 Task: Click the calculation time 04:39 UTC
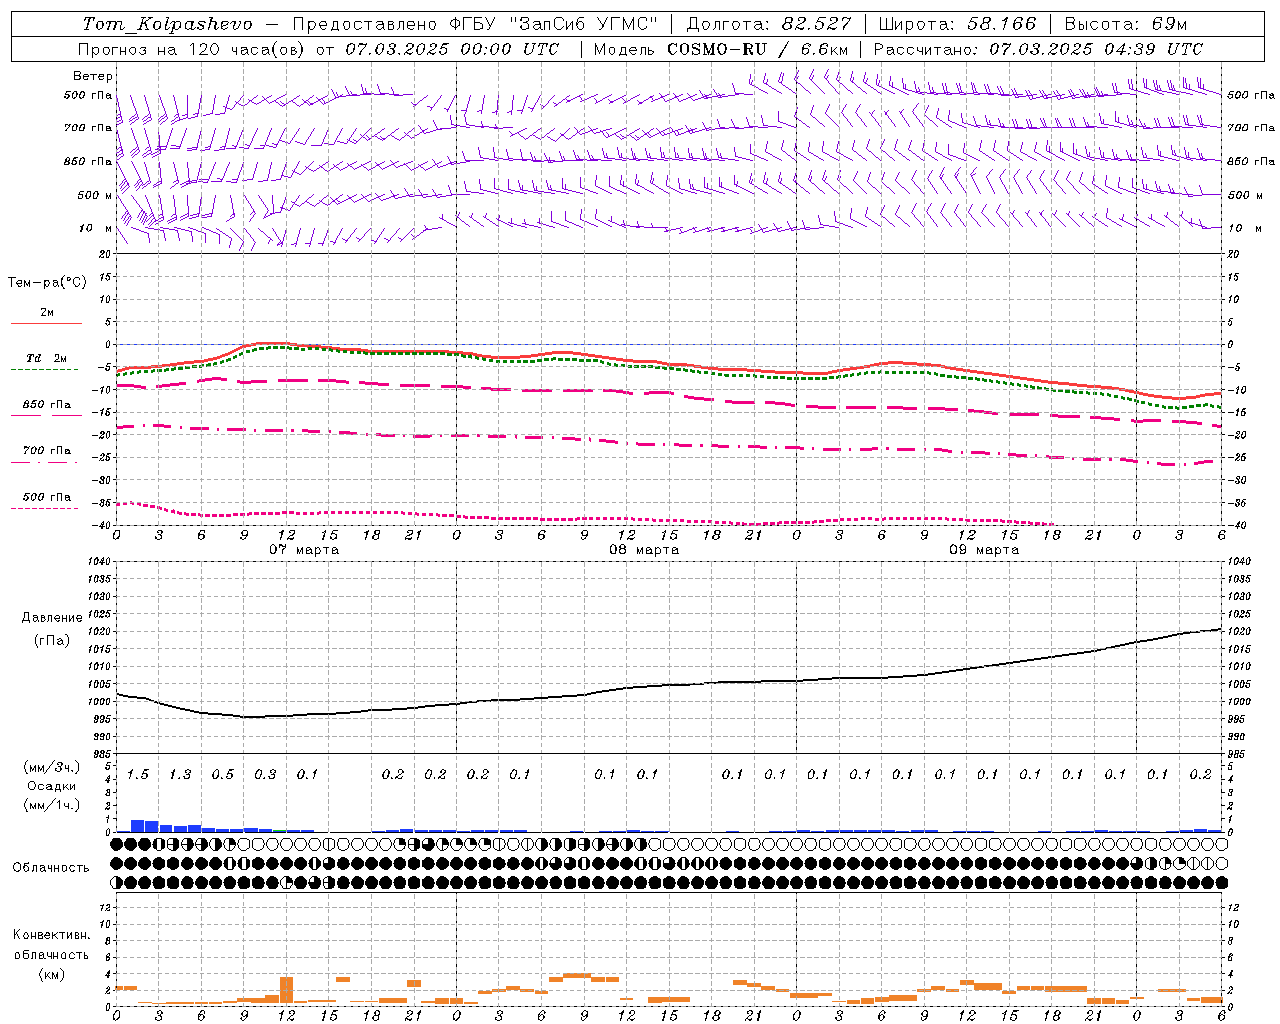click(1153, 49)
